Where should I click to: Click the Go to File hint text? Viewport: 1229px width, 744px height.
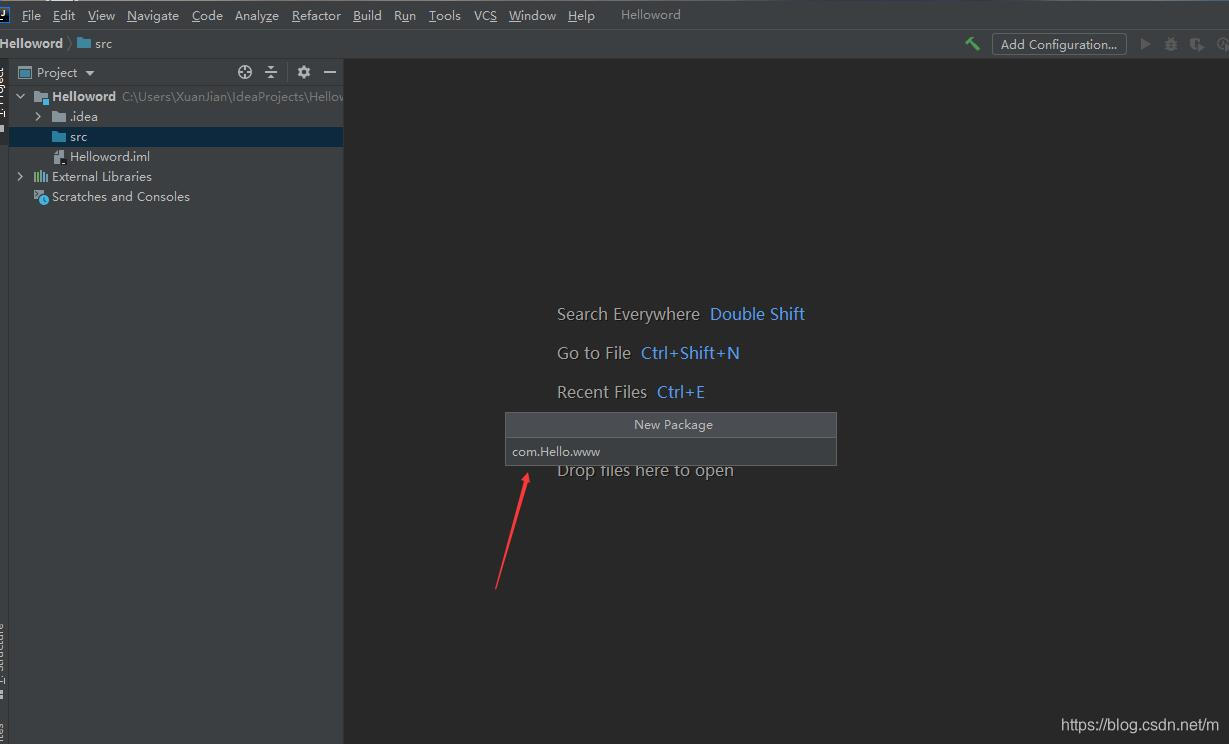[594, 353]
